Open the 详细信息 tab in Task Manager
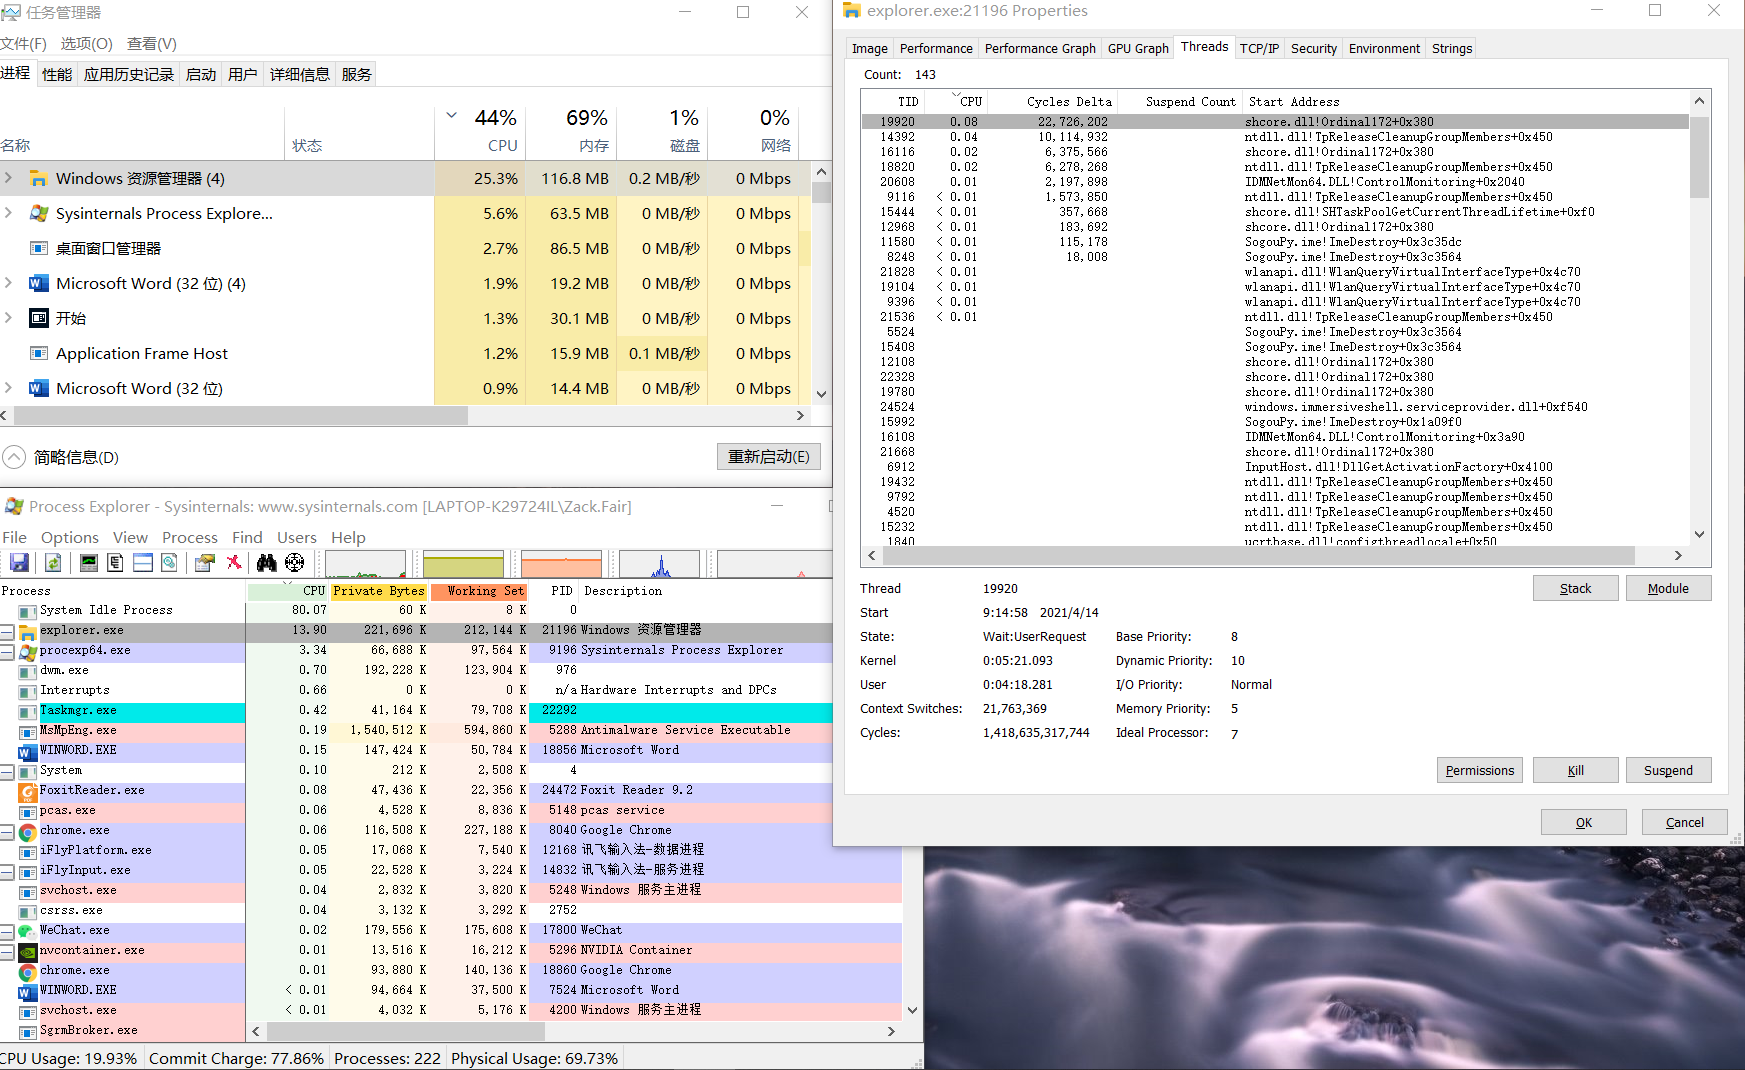The height and width of the screenshot is (1070, 1745). [x=299, y=74]
